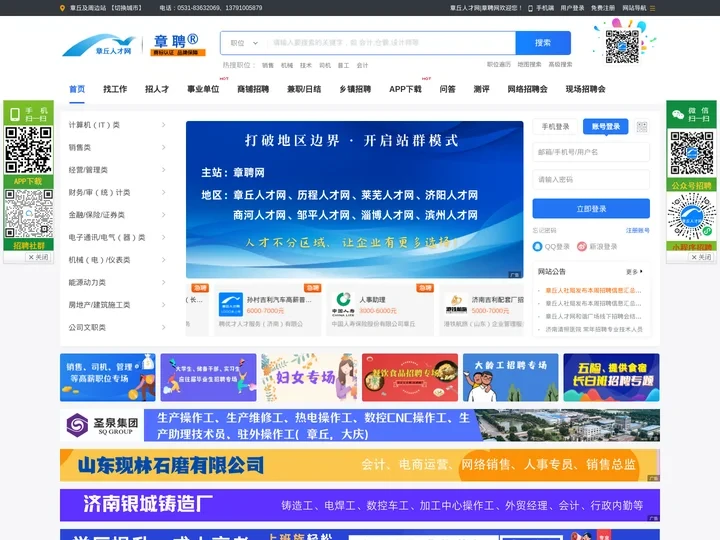Screen dimensions: 720x540
Task: Click the 章丘人才网 logo
Action: (x=100, y=45)
